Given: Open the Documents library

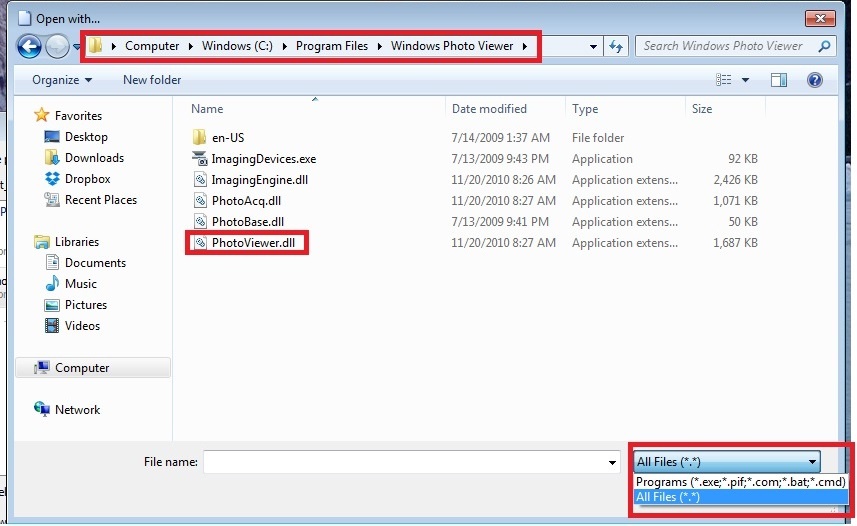Looking at the screenshot, I should coord(95,263).
